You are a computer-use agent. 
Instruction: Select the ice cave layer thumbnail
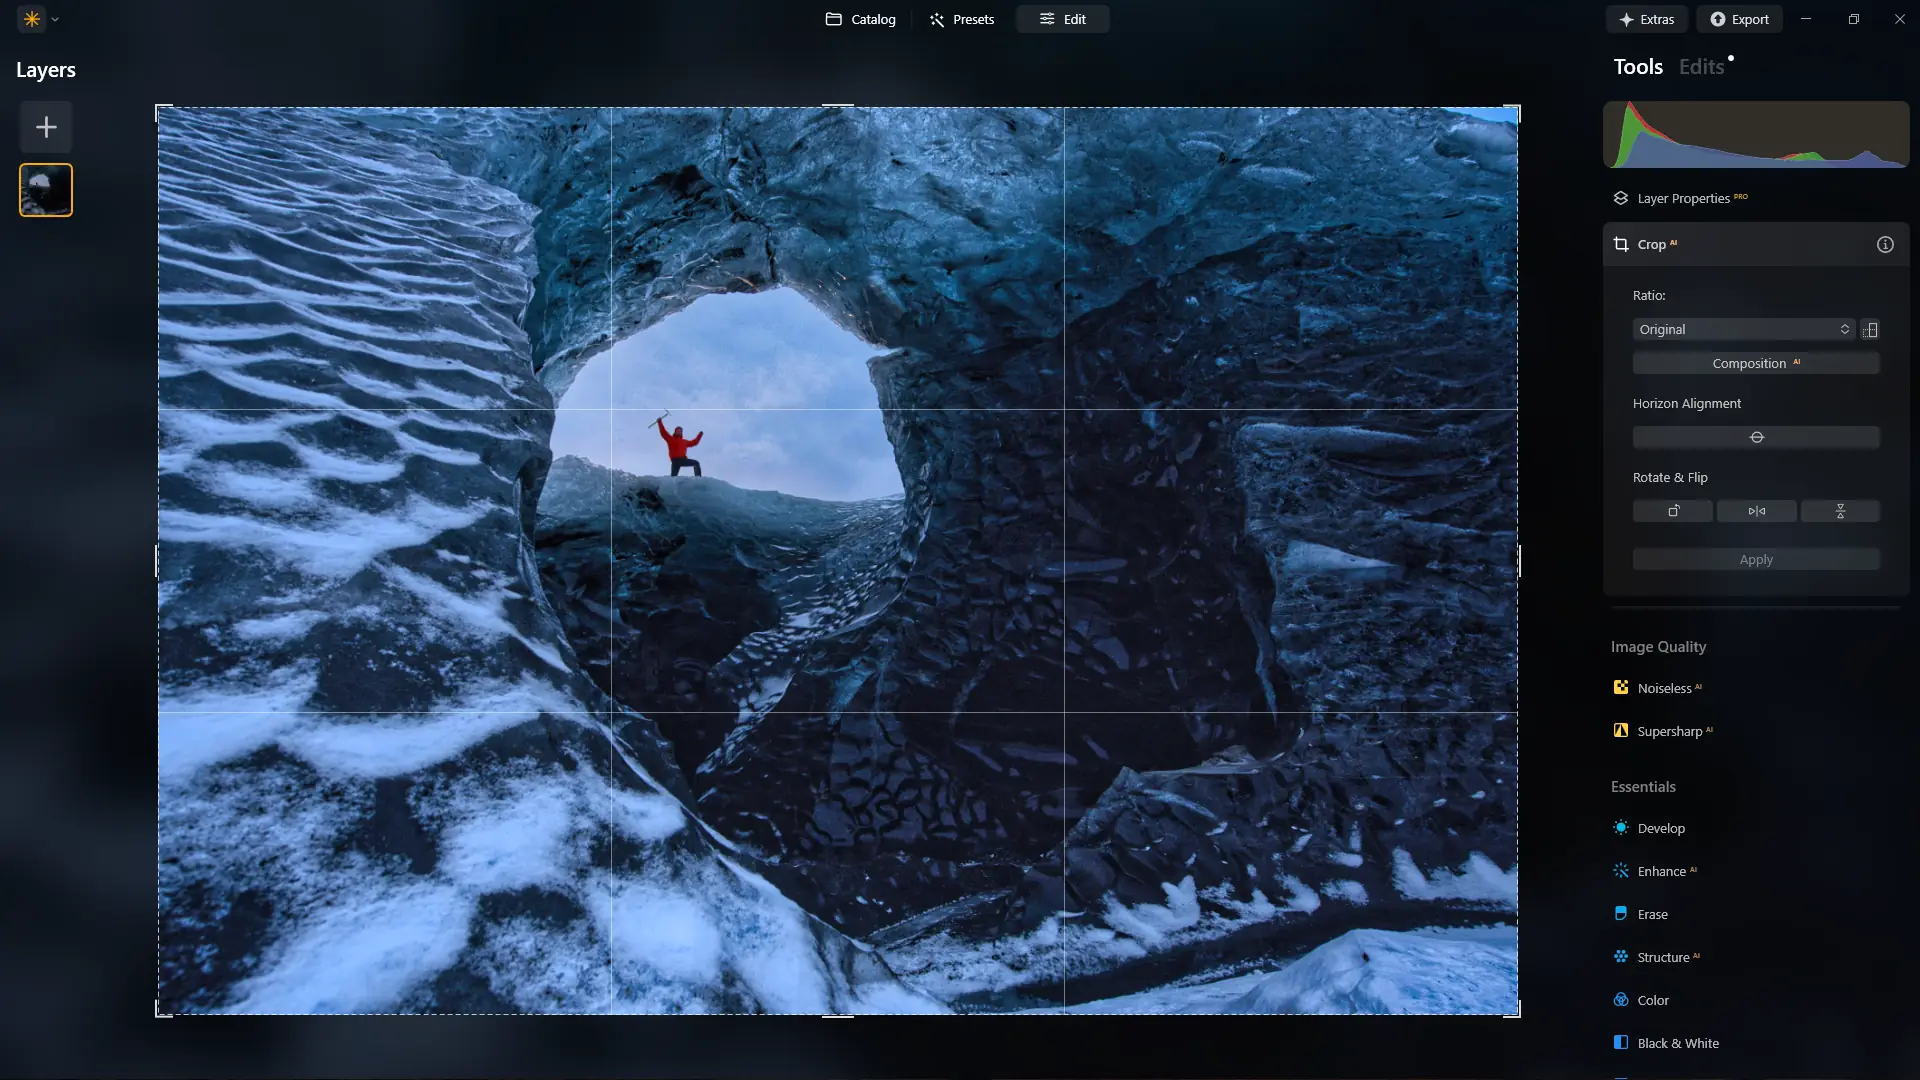point(46,190)
